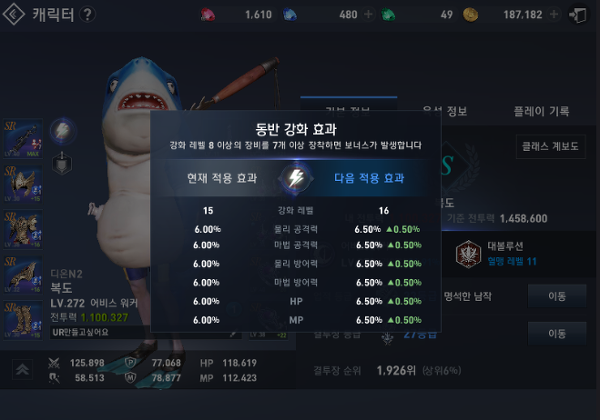Select the SR helmet equipment slot
Viewport: 600px width, 420px height.
pos(23,184)
